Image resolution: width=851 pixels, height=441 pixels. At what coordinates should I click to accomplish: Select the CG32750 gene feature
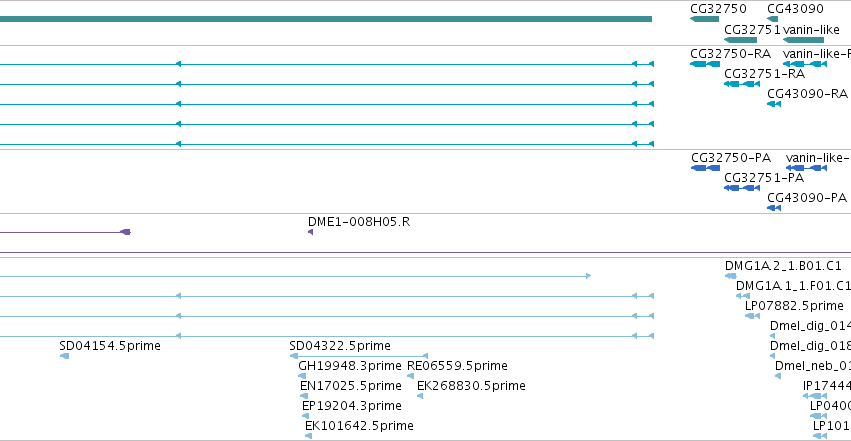[704, 19]
